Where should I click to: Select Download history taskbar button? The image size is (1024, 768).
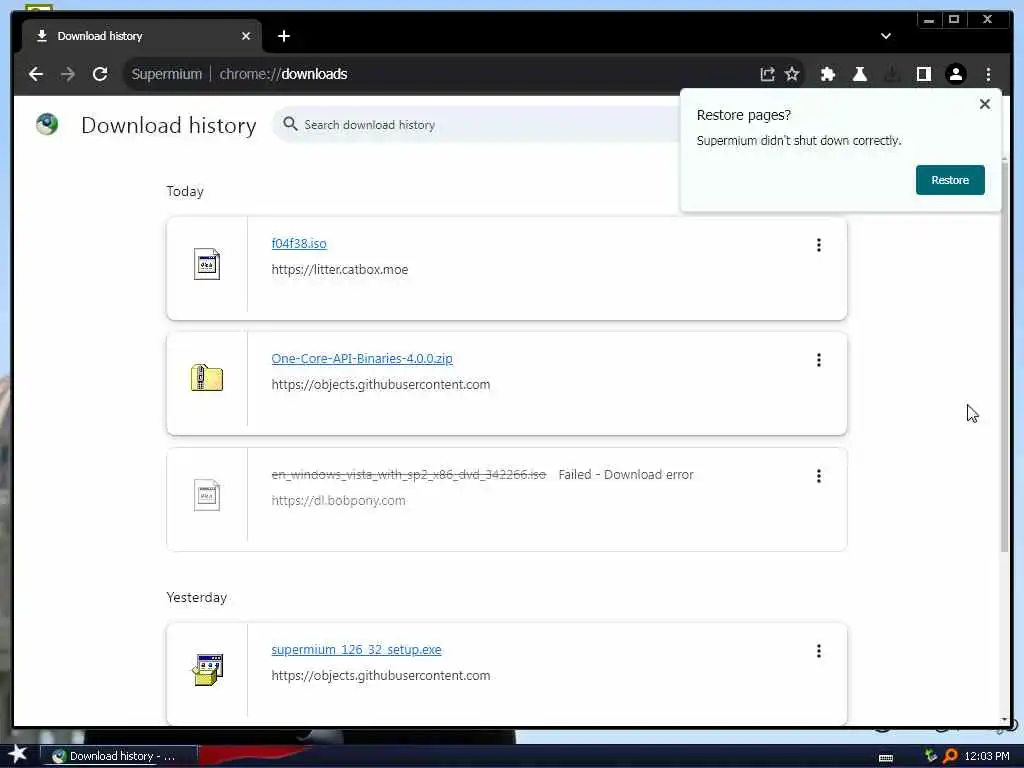coord(119,756)
